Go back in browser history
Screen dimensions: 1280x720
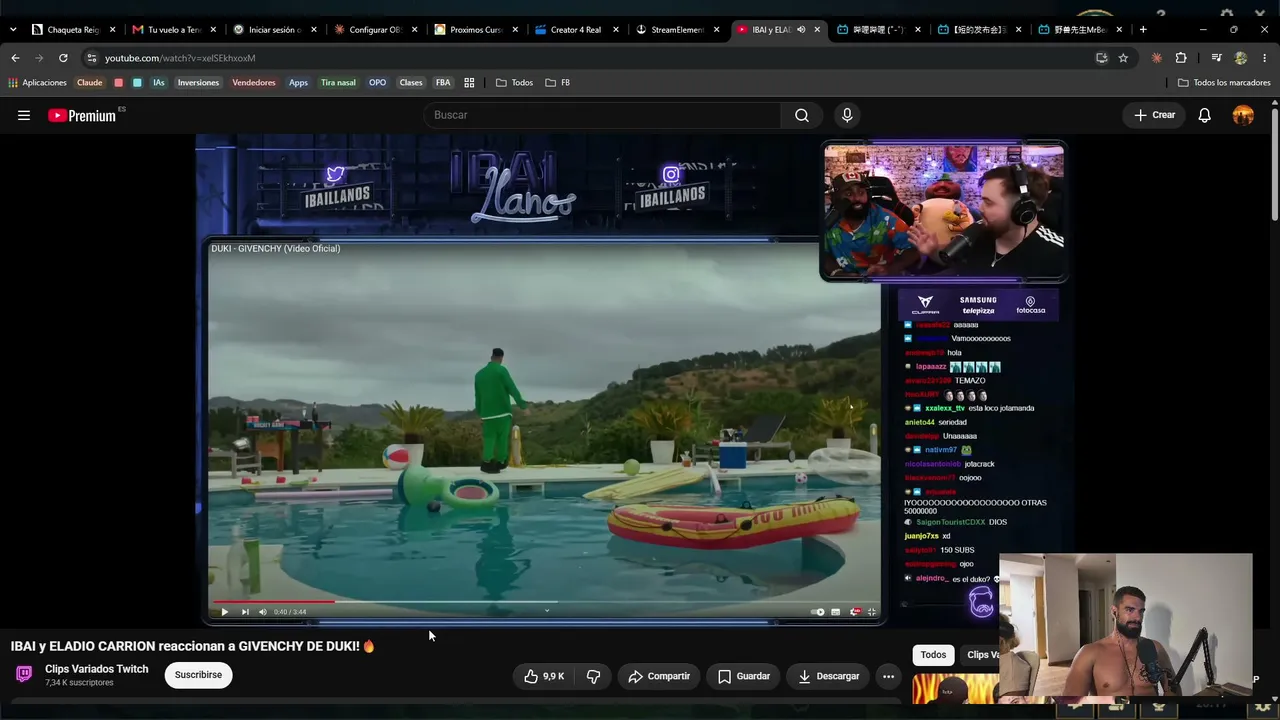[15, 58]
